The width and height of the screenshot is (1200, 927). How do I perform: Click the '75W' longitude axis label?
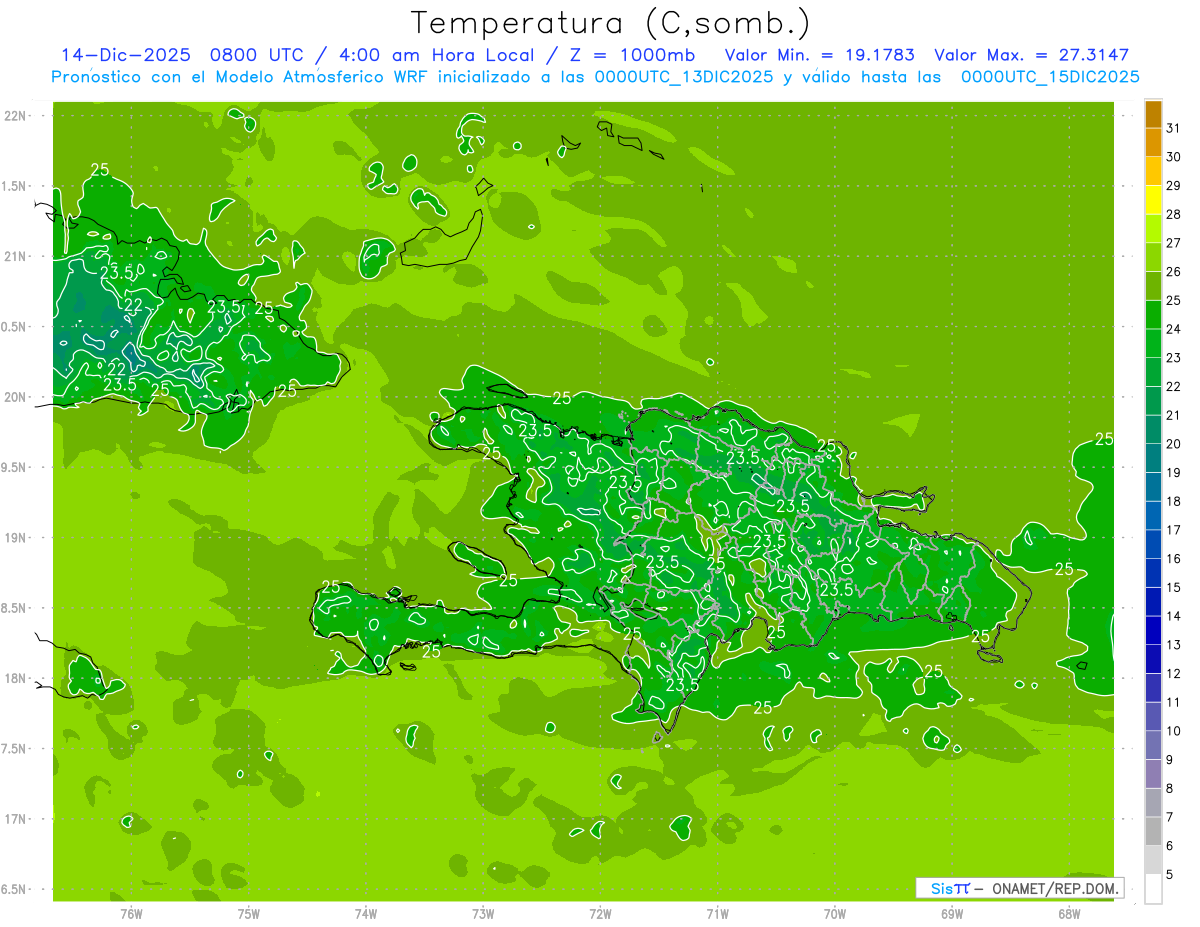coord(249,913)
